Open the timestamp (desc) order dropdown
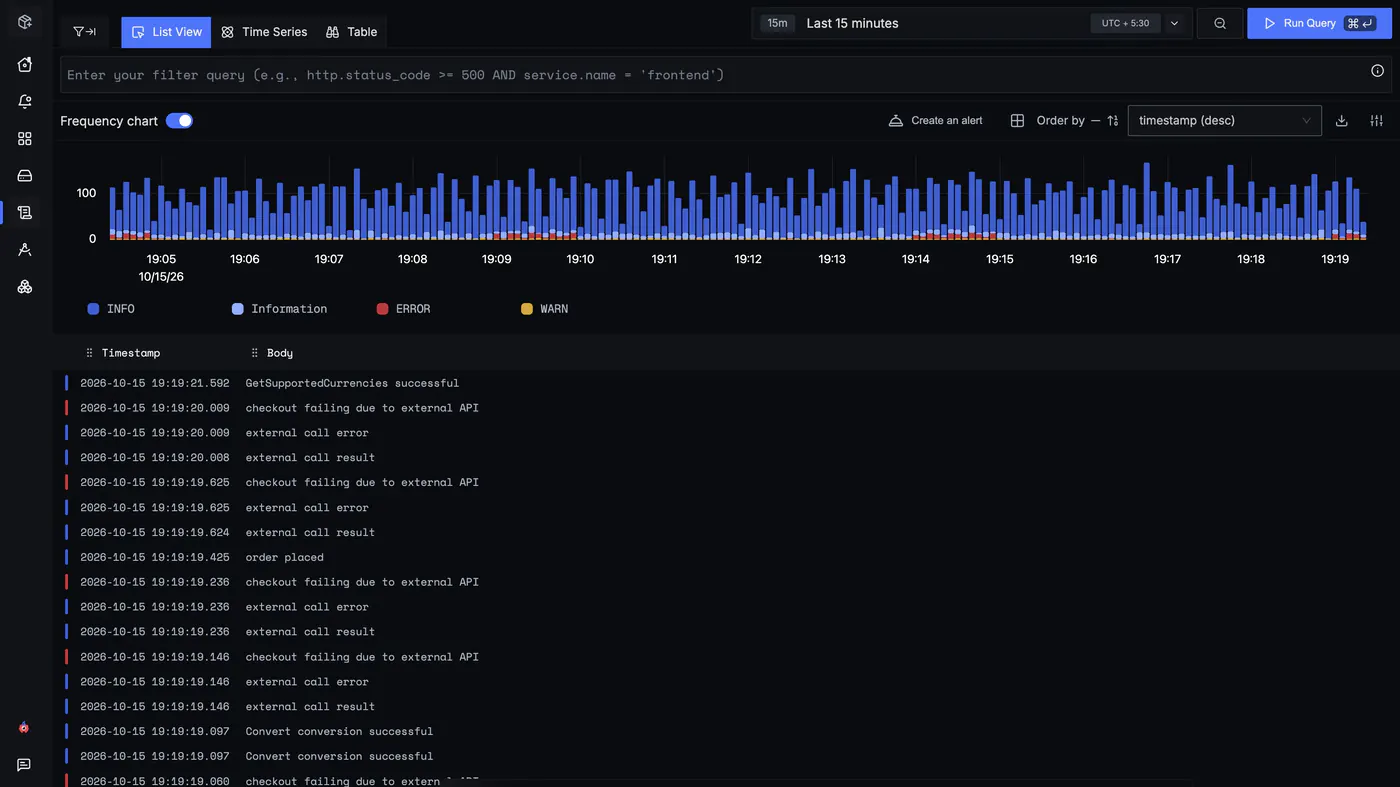Viewport: 1400px width, 787px height. (x=1224, y=121)
